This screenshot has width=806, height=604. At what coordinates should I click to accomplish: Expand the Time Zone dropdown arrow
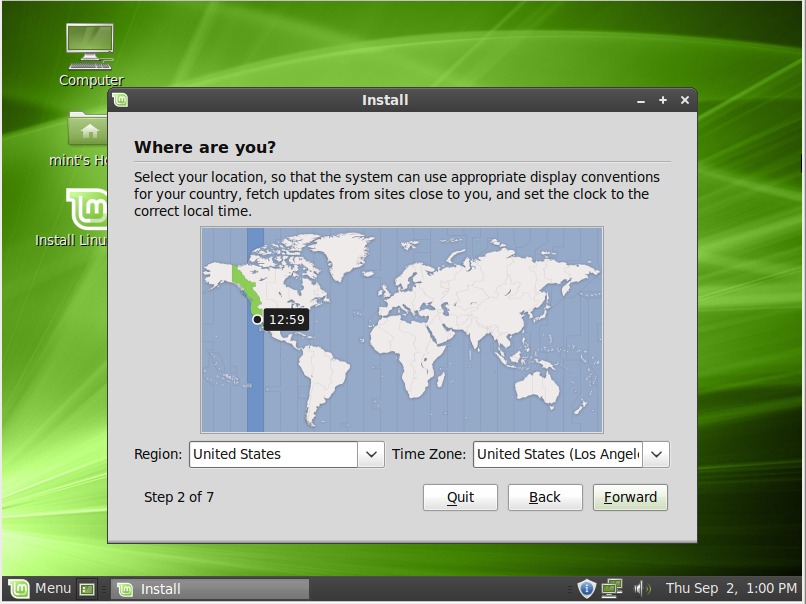click(x=656, y=454)
